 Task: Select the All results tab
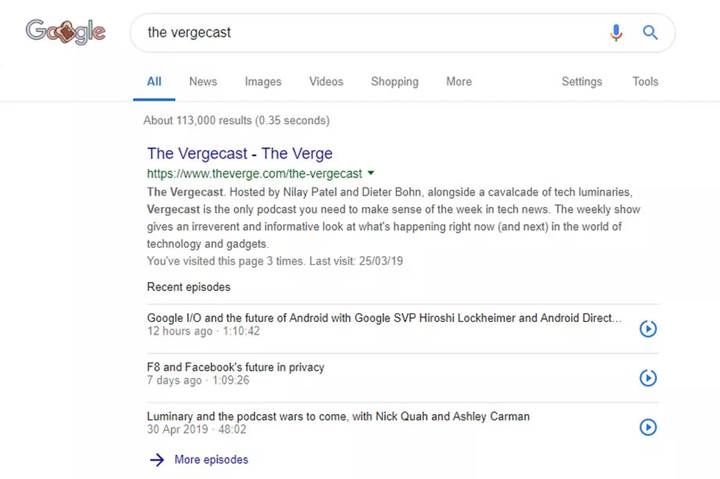pyautogui.click(x=154, y=82)
